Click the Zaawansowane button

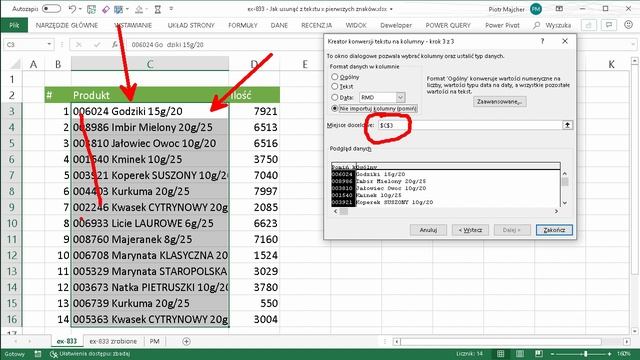pyautogui.click(x=500, y=102)
